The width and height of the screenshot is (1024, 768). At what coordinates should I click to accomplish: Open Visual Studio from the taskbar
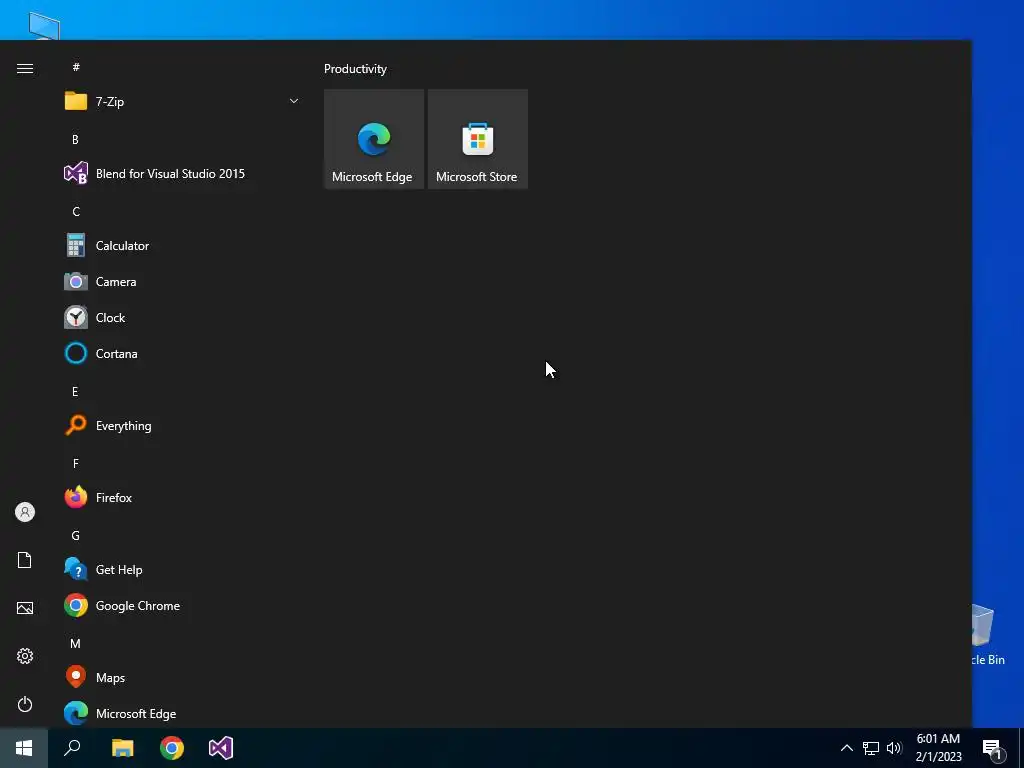[x=221, y=748]
